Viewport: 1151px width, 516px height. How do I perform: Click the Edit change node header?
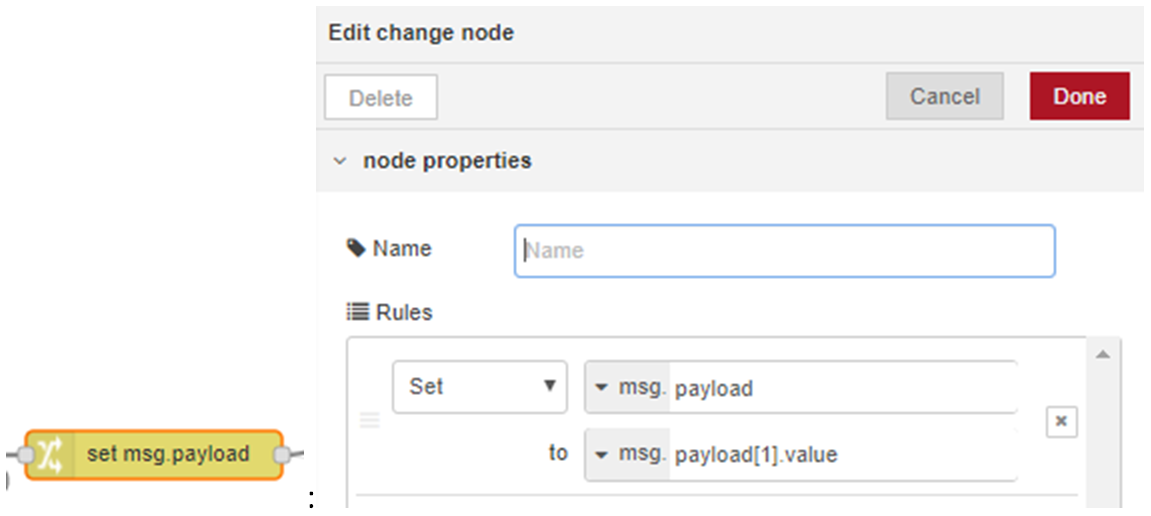pos(421,33)
